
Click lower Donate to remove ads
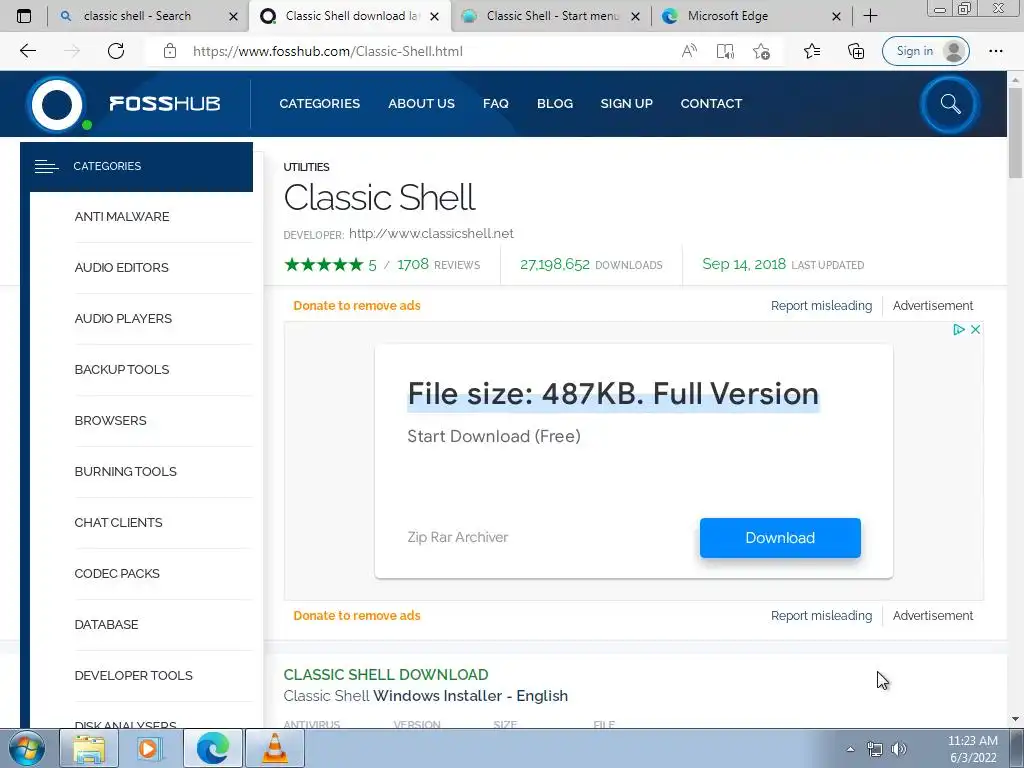click(x=357, y=616)
